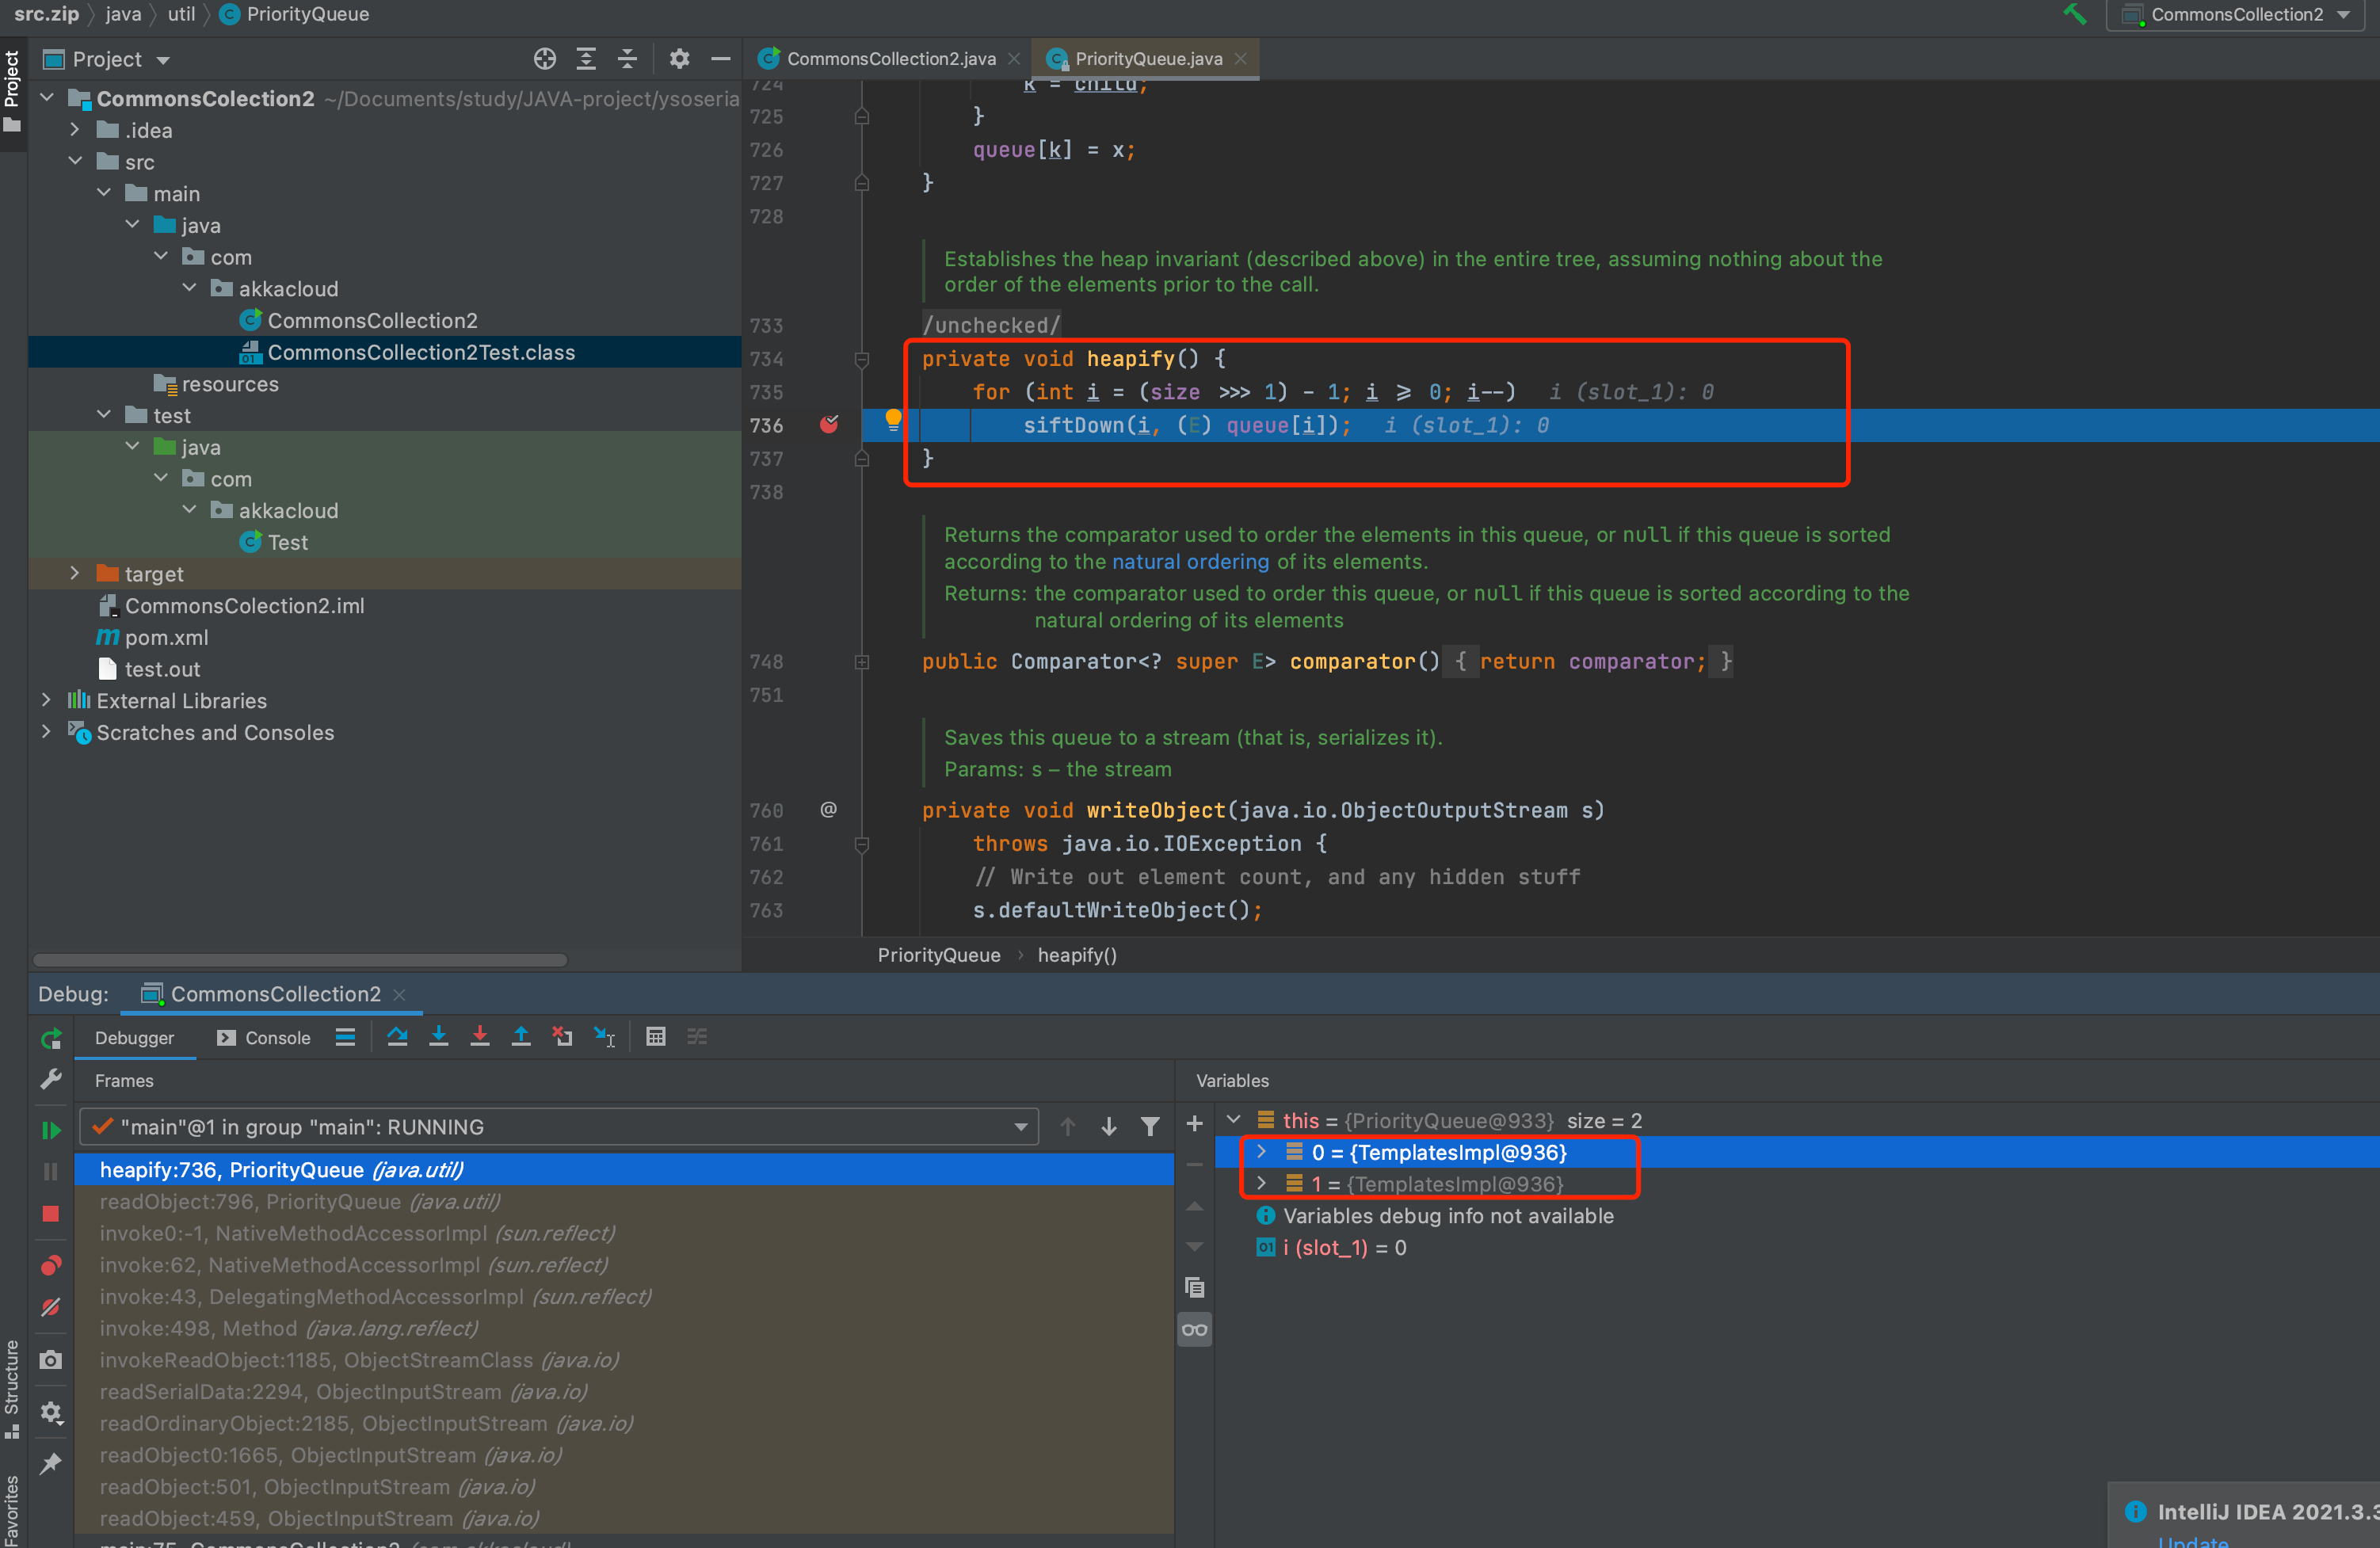Expand the .idea folder
The height and width of the screenshot is (1548, 2380).
point(75,130)
